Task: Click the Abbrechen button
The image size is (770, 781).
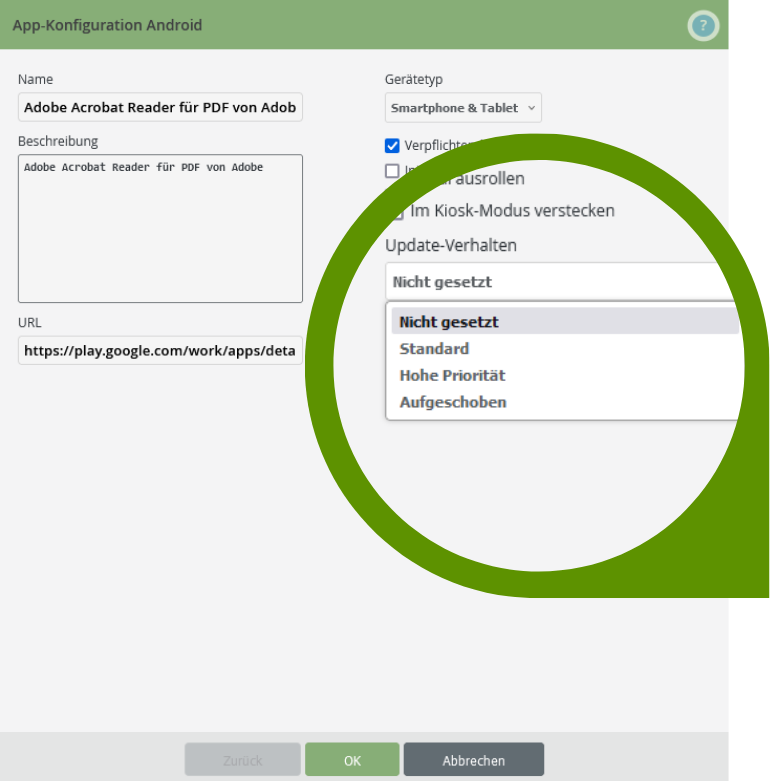Action: 474,760
